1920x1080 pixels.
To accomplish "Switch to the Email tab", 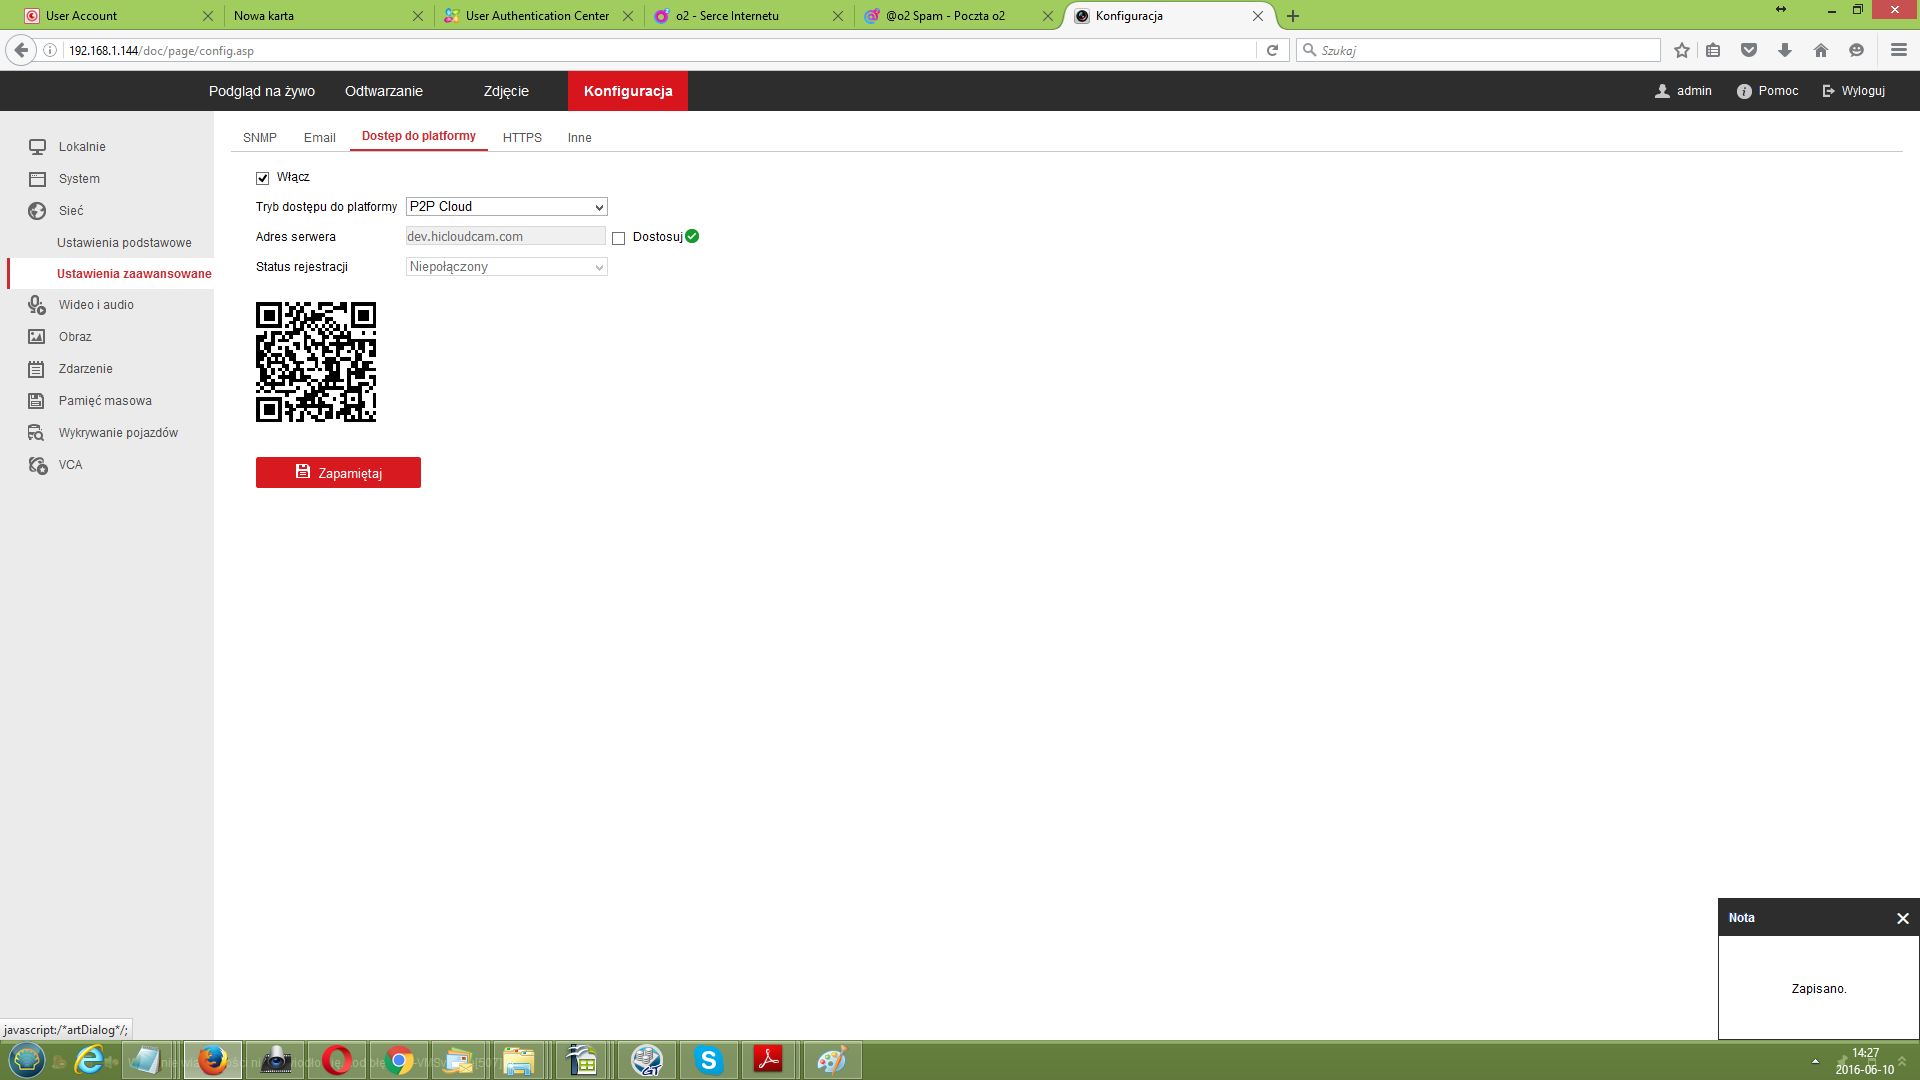I will coord(320,138).
